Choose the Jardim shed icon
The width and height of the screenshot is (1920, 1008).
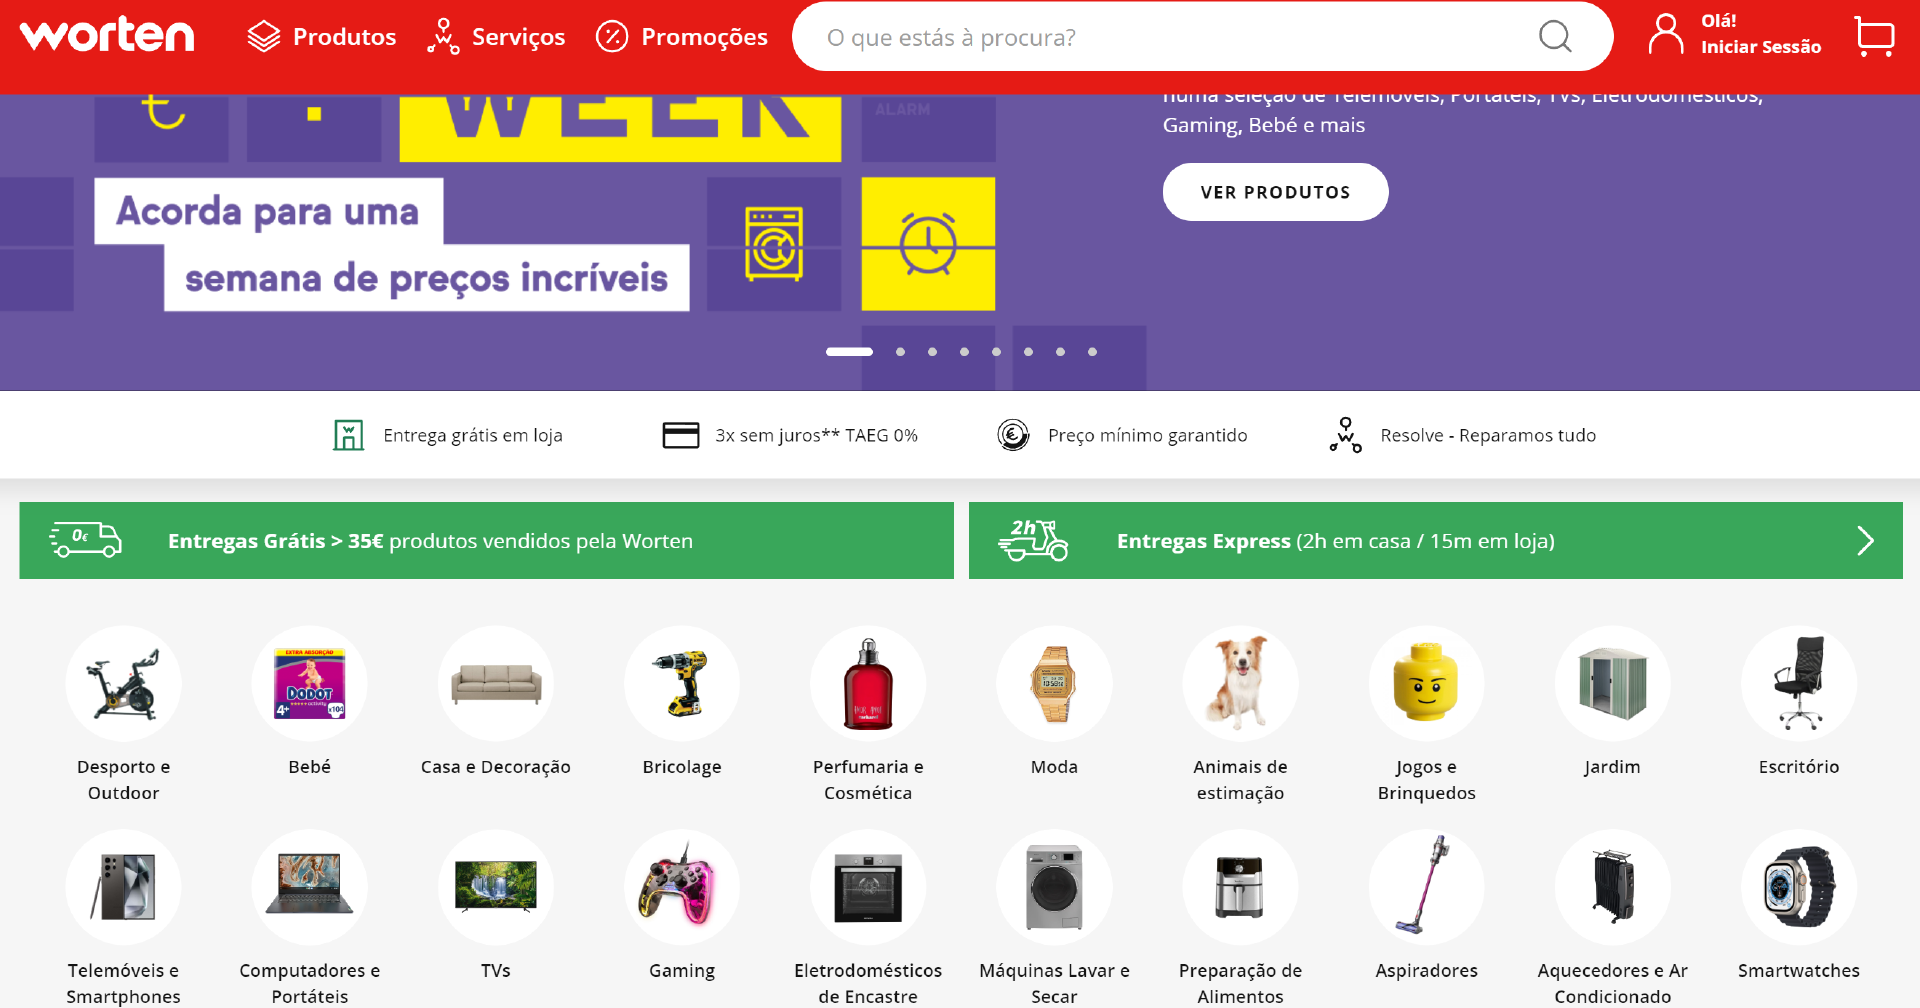(1612, 683)
